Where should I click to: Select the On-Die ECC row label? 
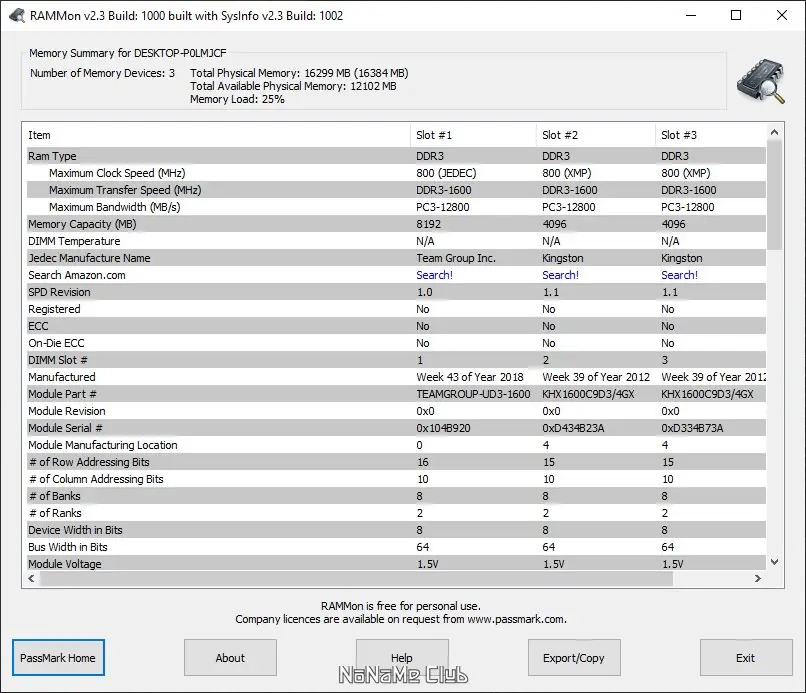56,343
